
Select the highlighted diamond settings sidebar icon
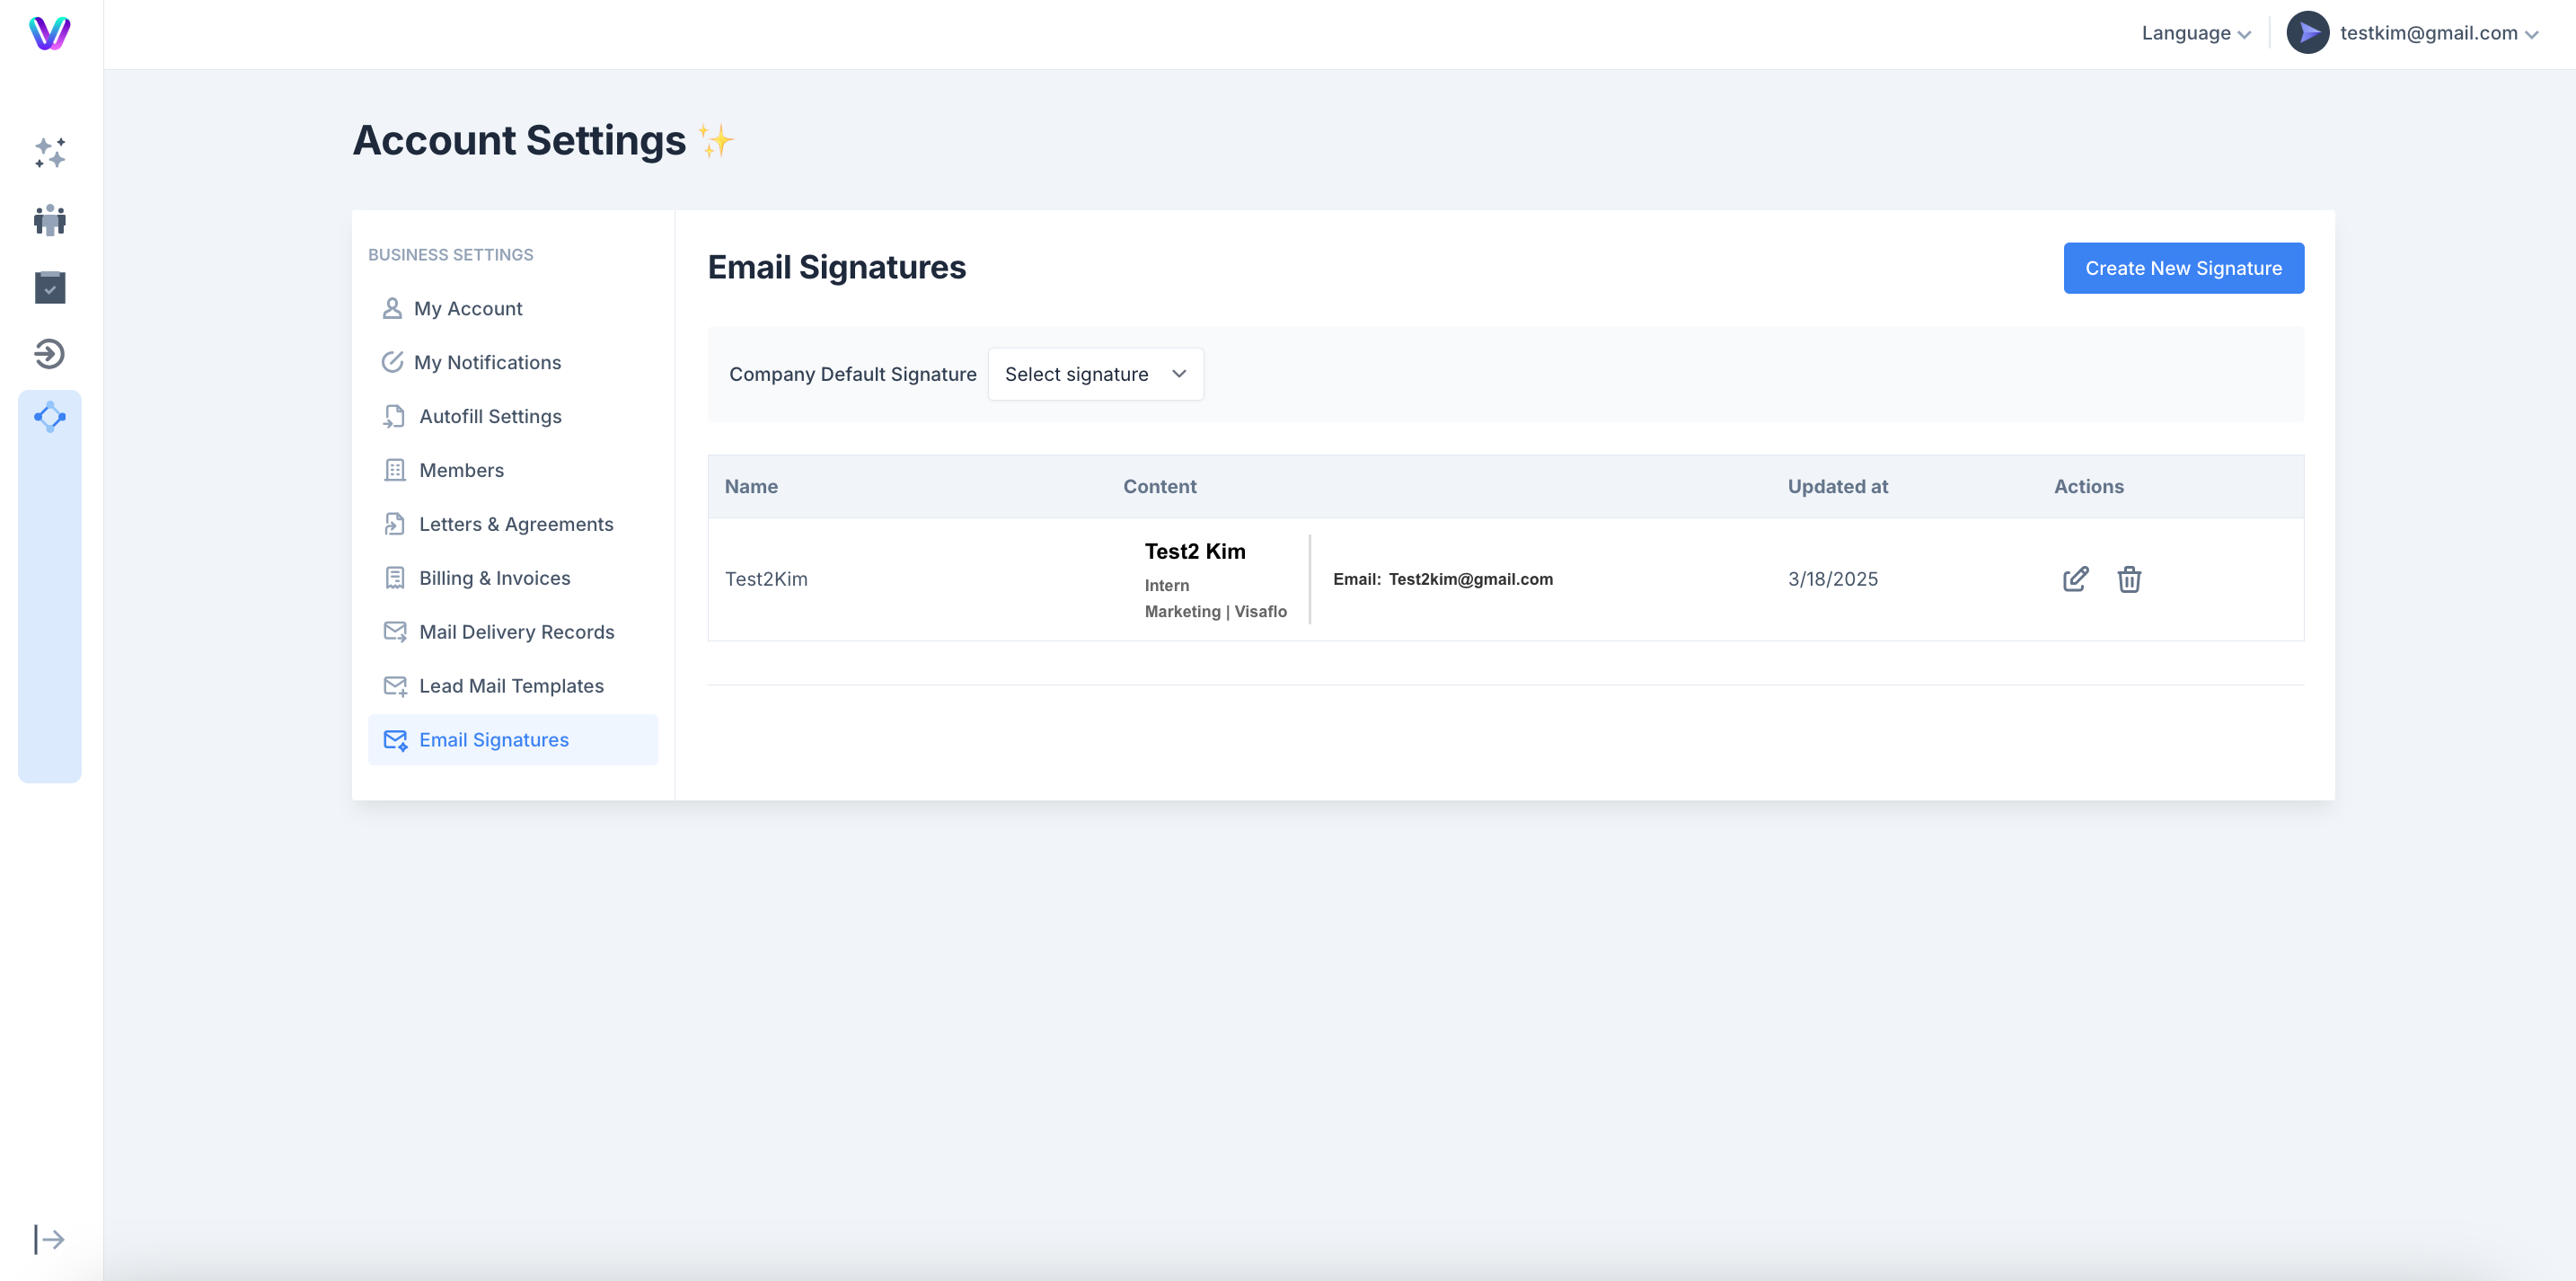(x=50, y=417)
